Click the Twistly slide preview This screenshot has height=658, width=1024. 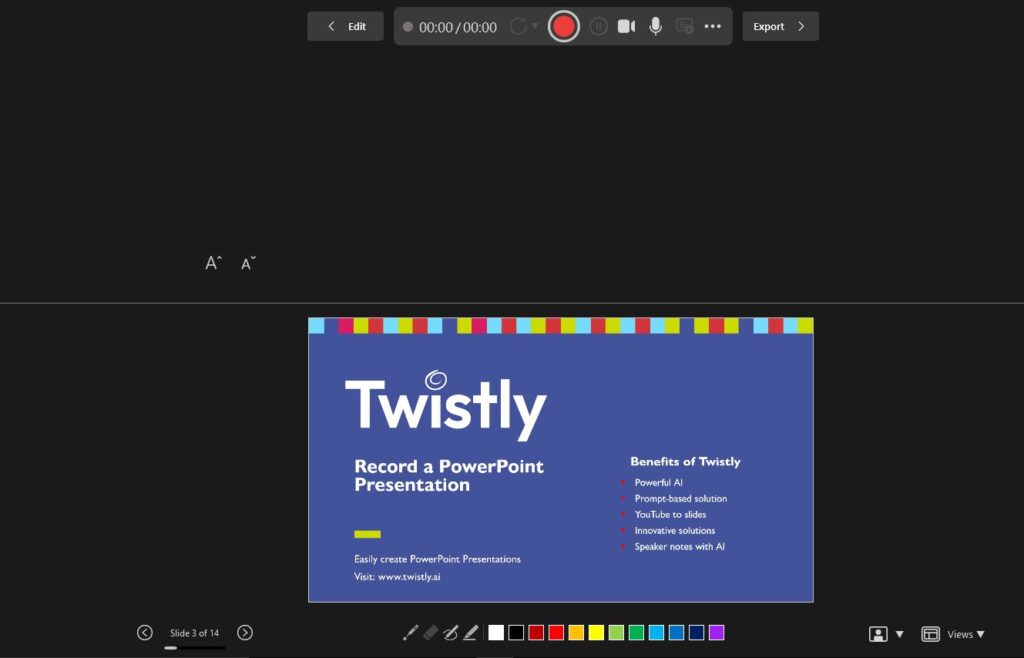561,460
